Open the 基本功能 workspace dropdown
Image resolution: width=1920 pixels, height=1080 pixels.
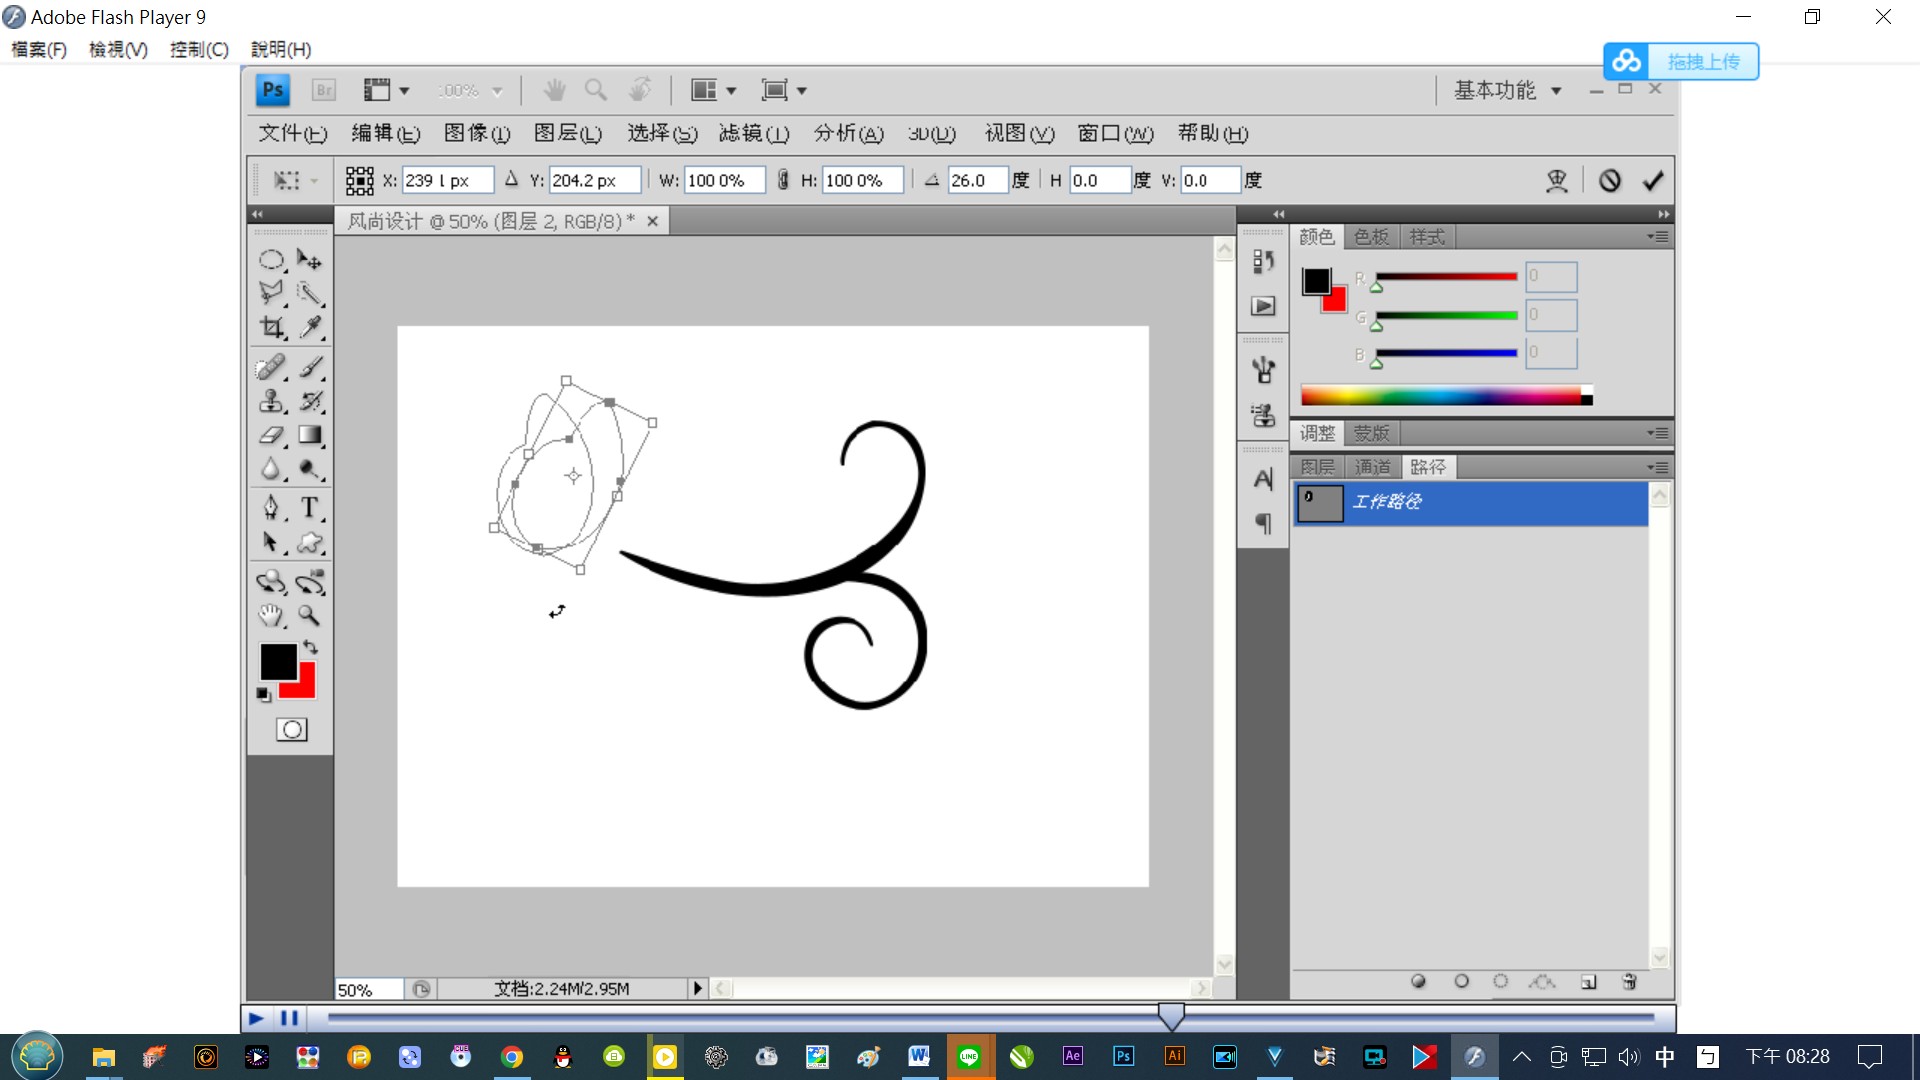click(1507, 91)
